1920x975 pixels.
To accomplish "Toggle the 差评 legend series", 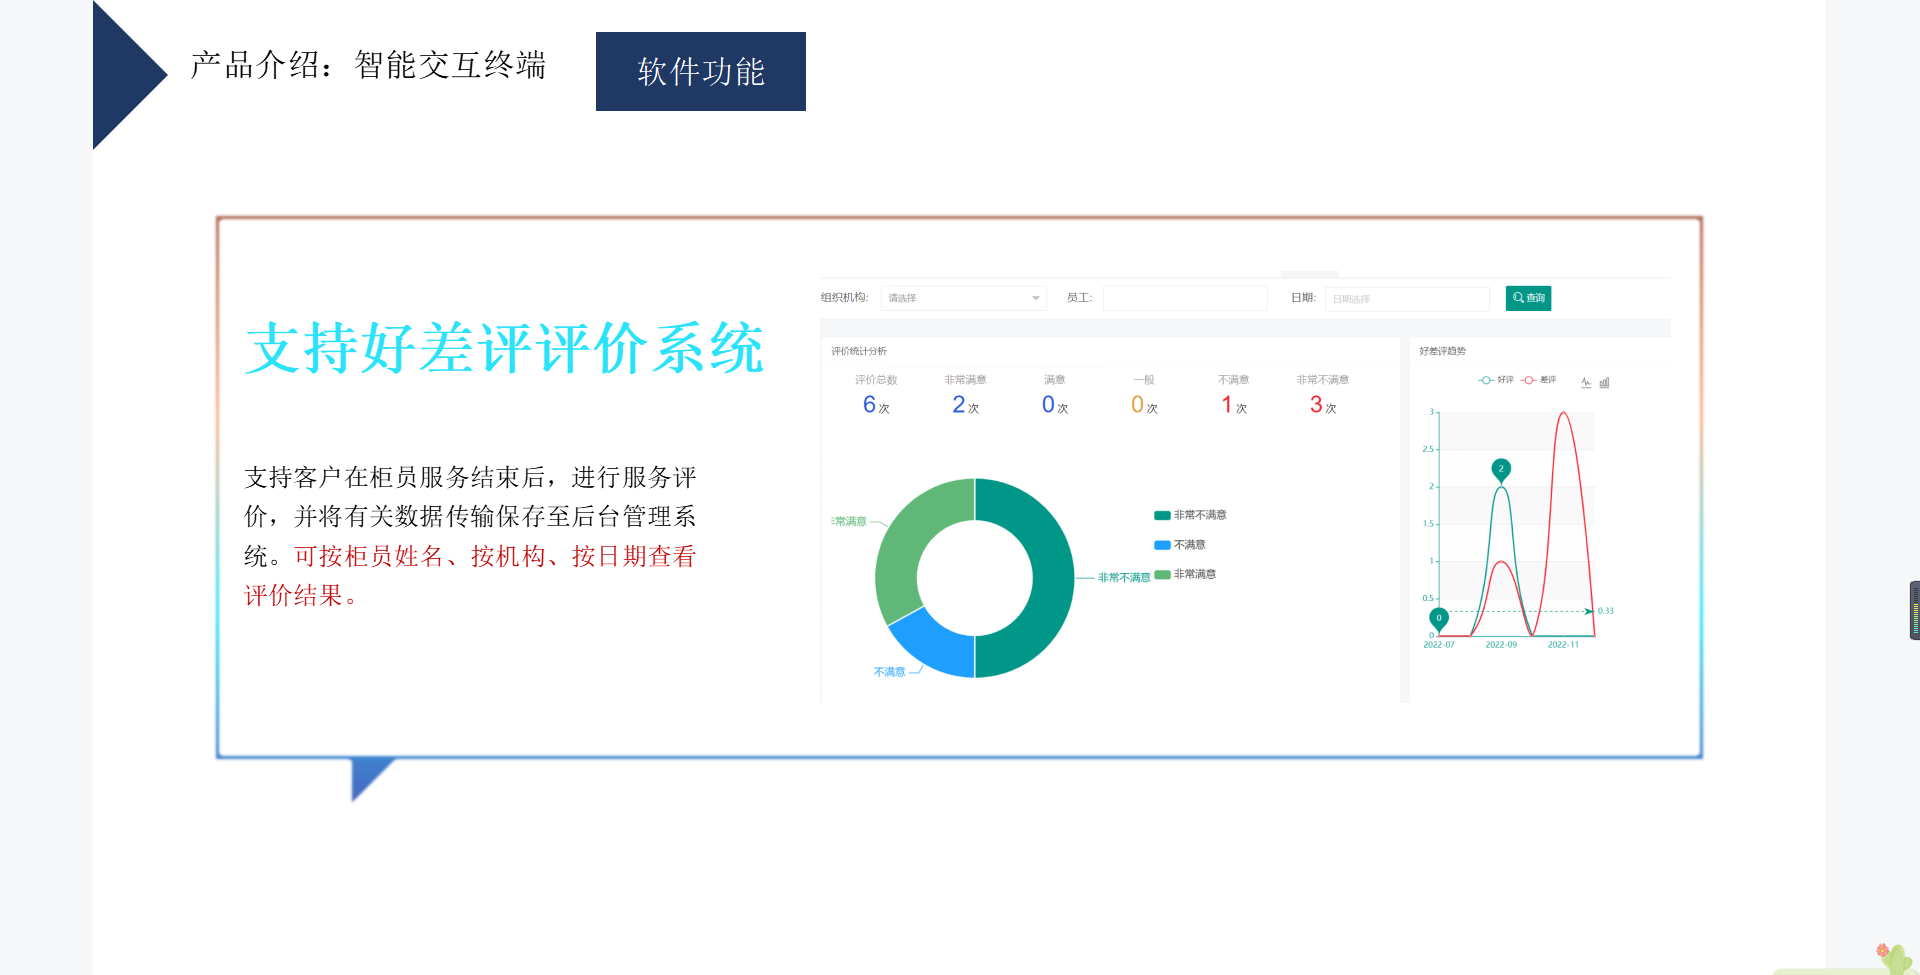I will 1539,380.
